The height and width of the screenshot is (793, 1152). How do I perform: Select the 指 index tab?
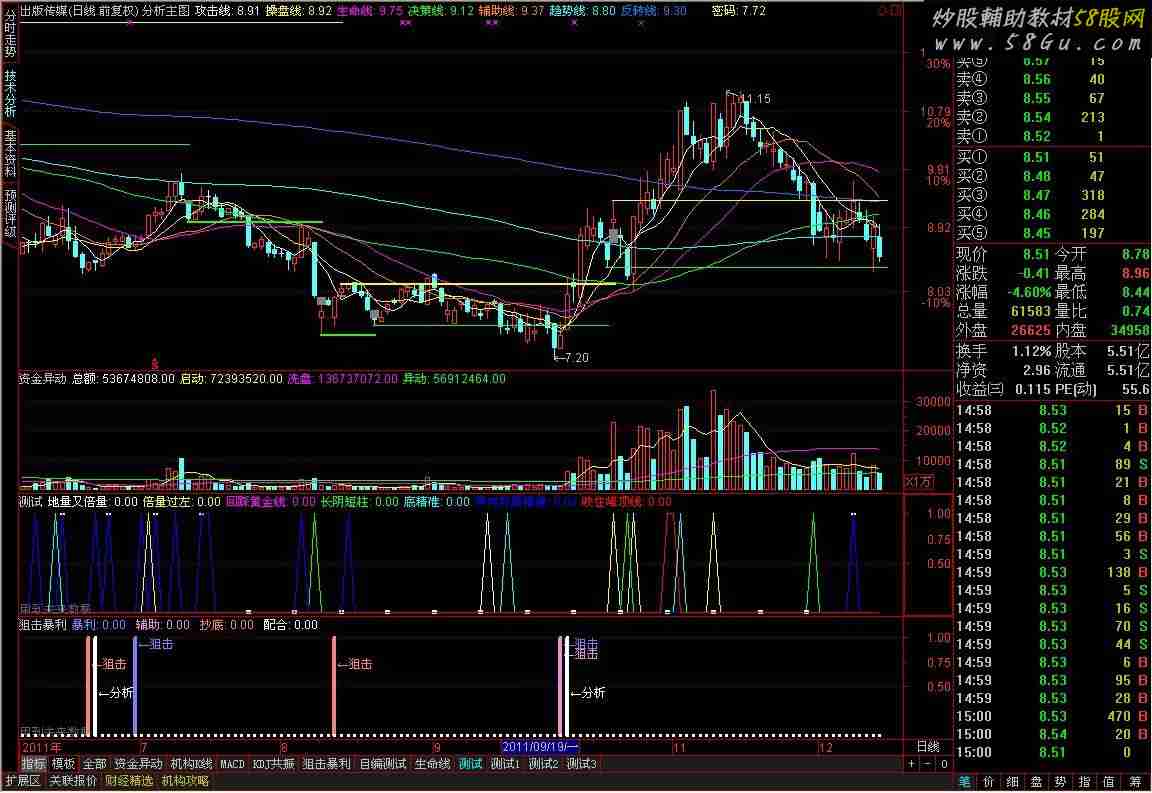(x=1085, y=781)
